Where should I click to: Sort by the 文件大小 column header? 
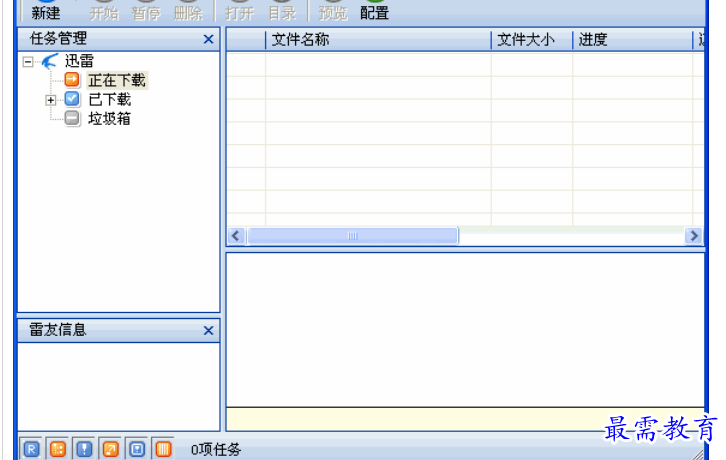pos(532,40)
